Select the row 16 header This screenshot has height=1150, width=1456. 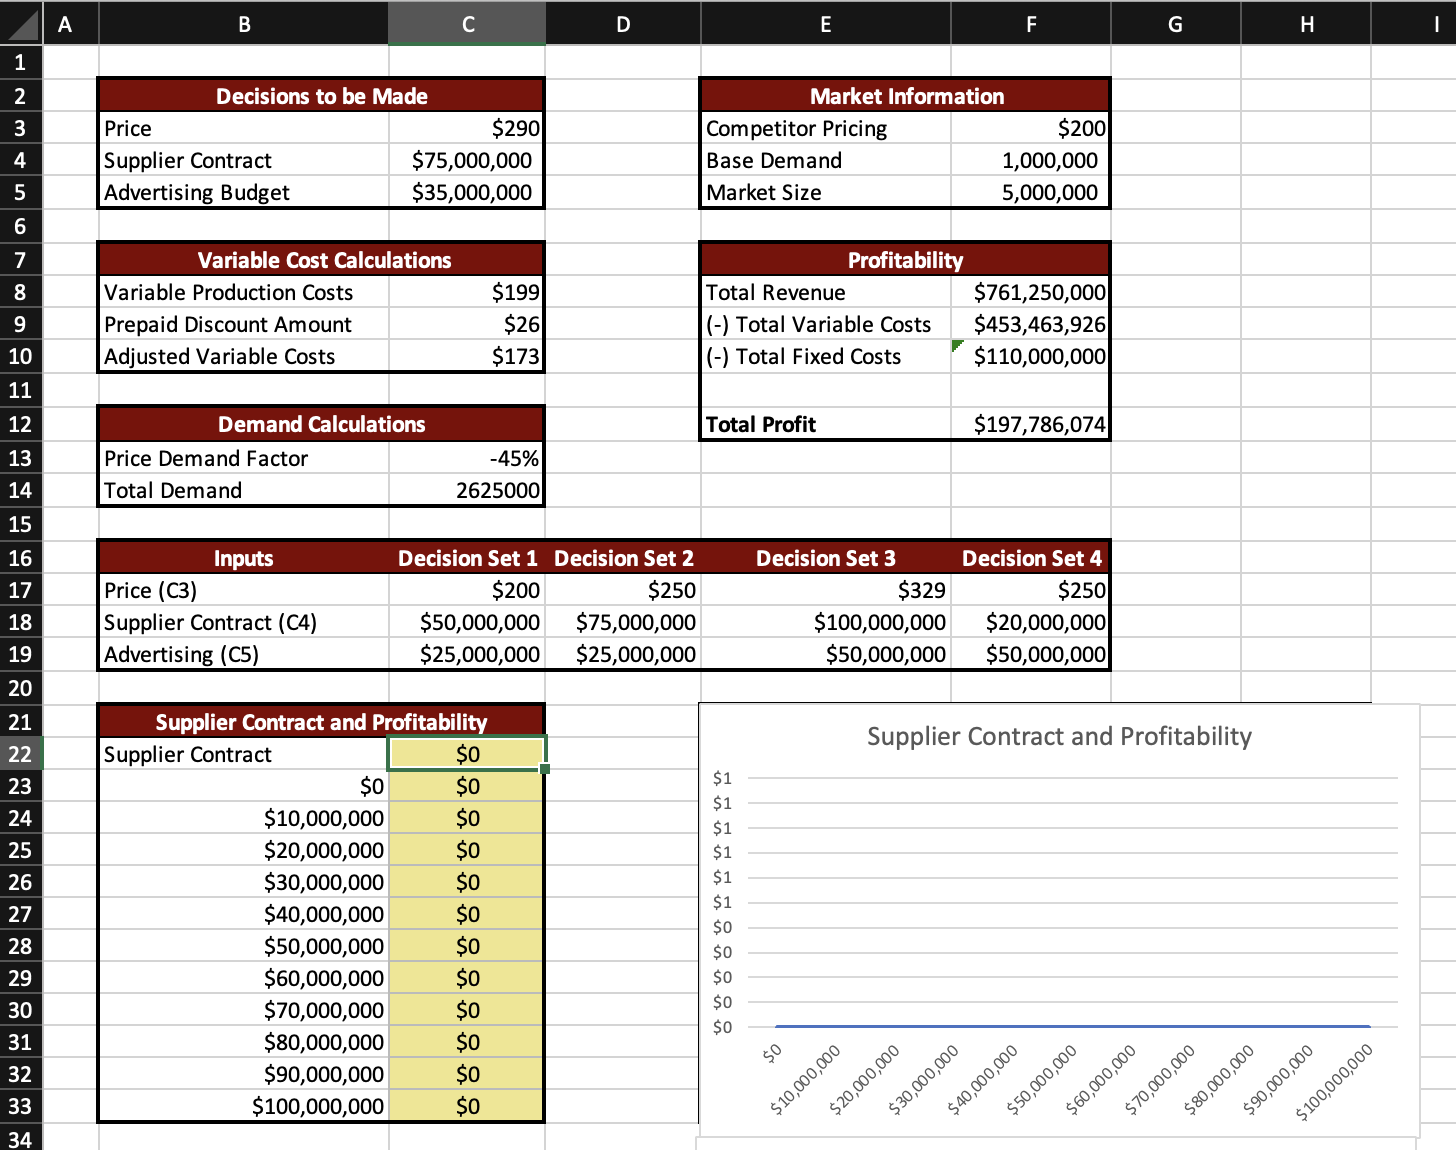click(20, 558)
